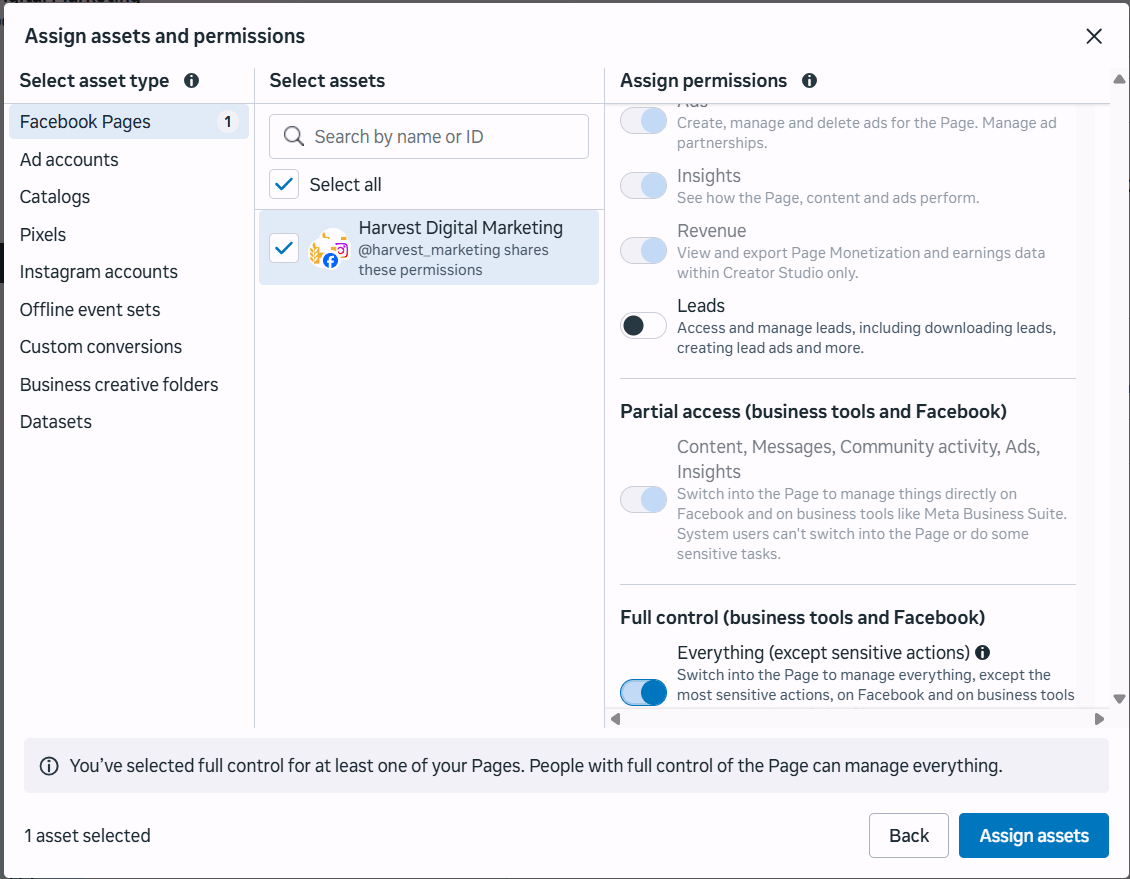This screenshot has width=1130, height=879.
Task: Click the permissions panel scroll up arrow
Action: pos(1119,79)
